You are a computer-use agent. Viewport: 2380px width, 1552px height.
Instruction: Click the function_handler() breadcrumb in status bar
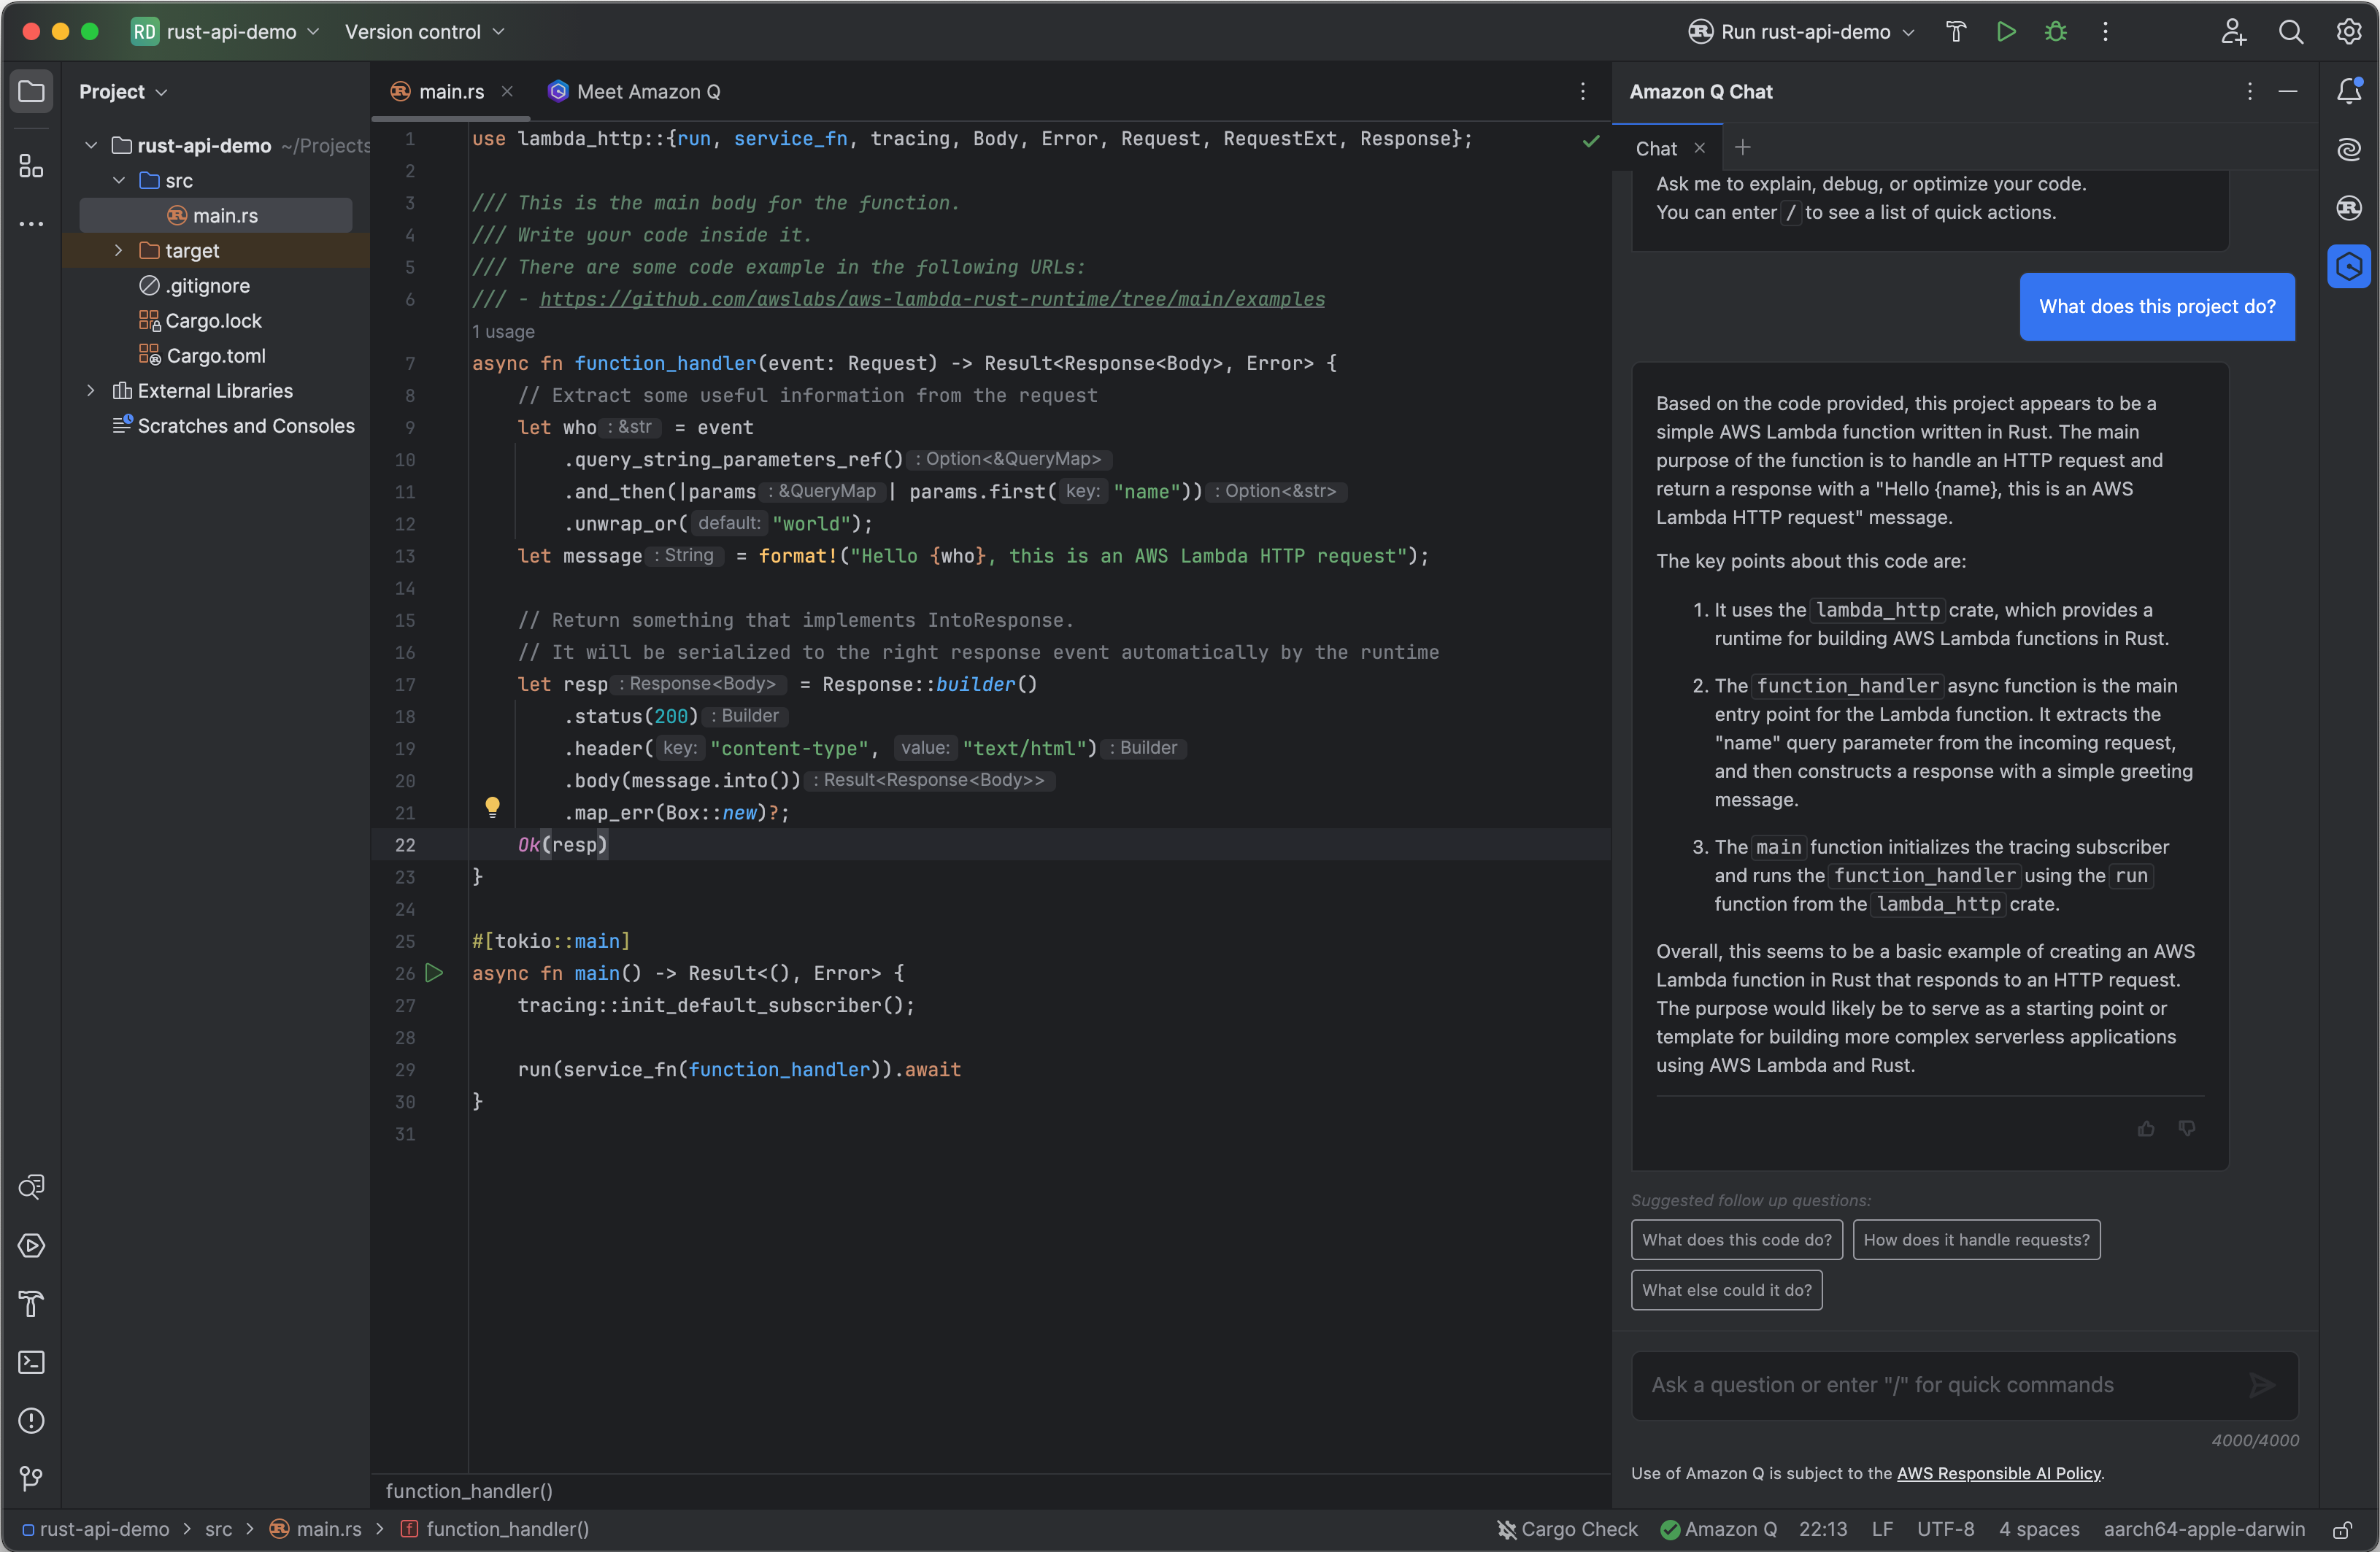click(496, 1530)
